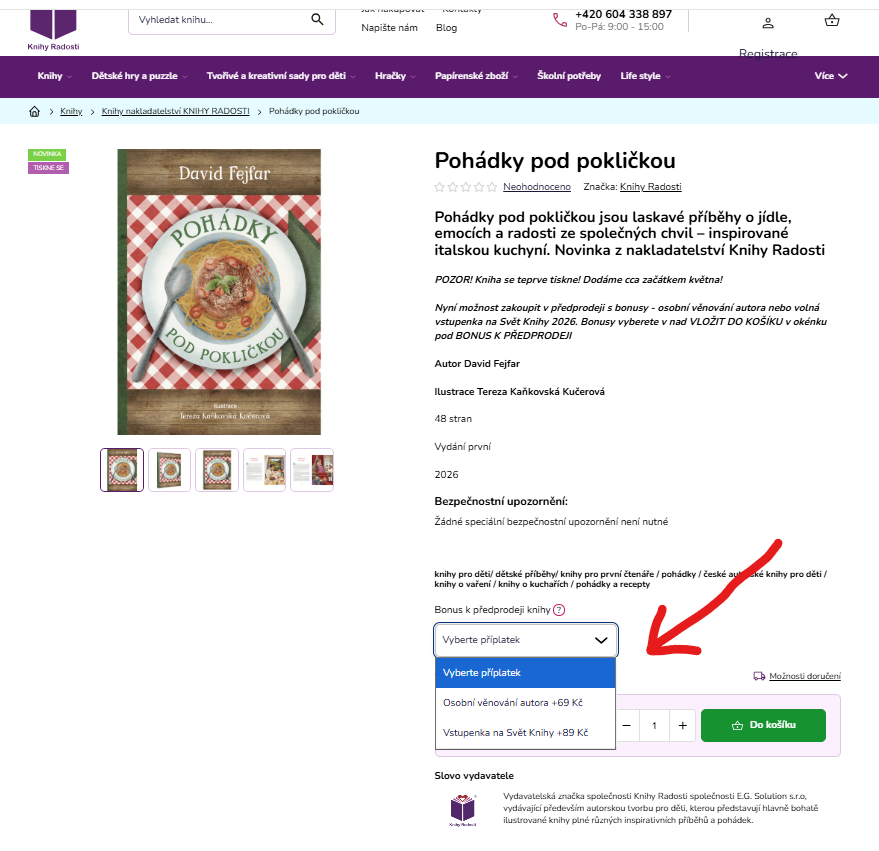Increase quantity with plus button
The height and width of the screenshot is (851, 879).
(x=682, y=725)
